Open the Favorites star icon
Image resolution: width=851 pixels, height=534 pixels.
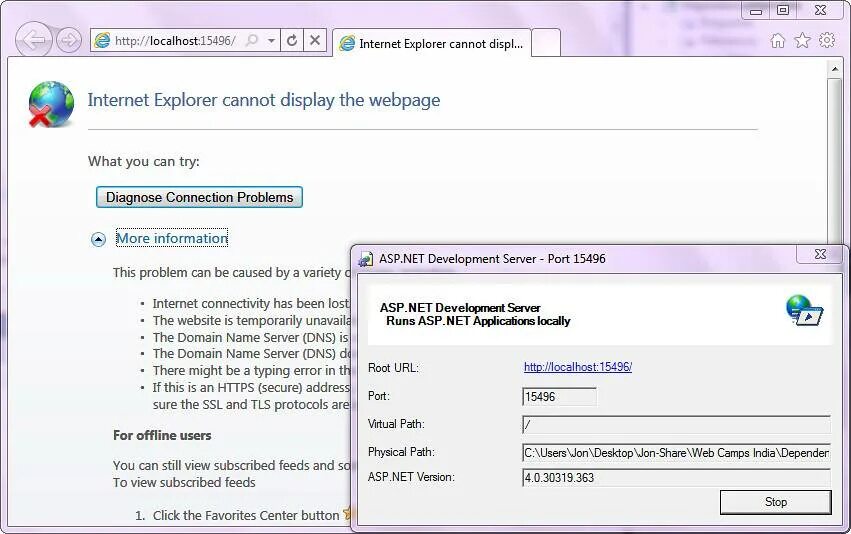802,40
